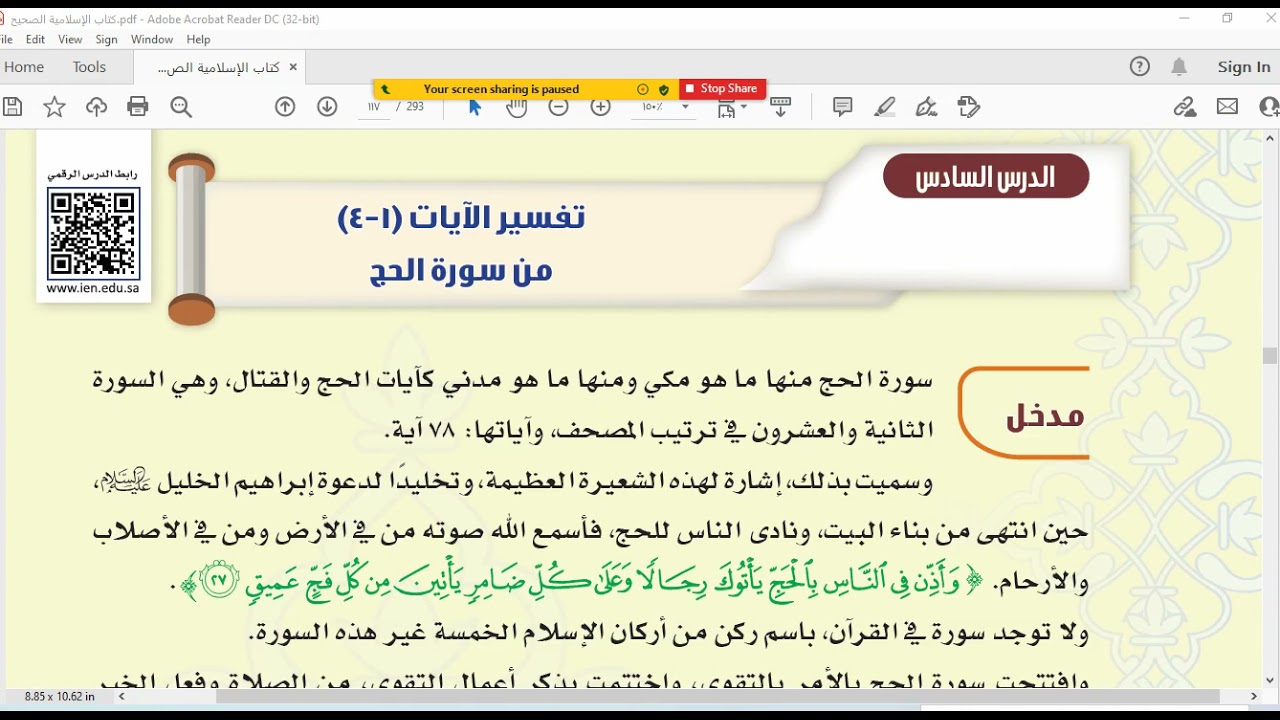This screenshot has height=720, width=1280.
Task: Close the document tab
Action: click(x=293, y=67)
